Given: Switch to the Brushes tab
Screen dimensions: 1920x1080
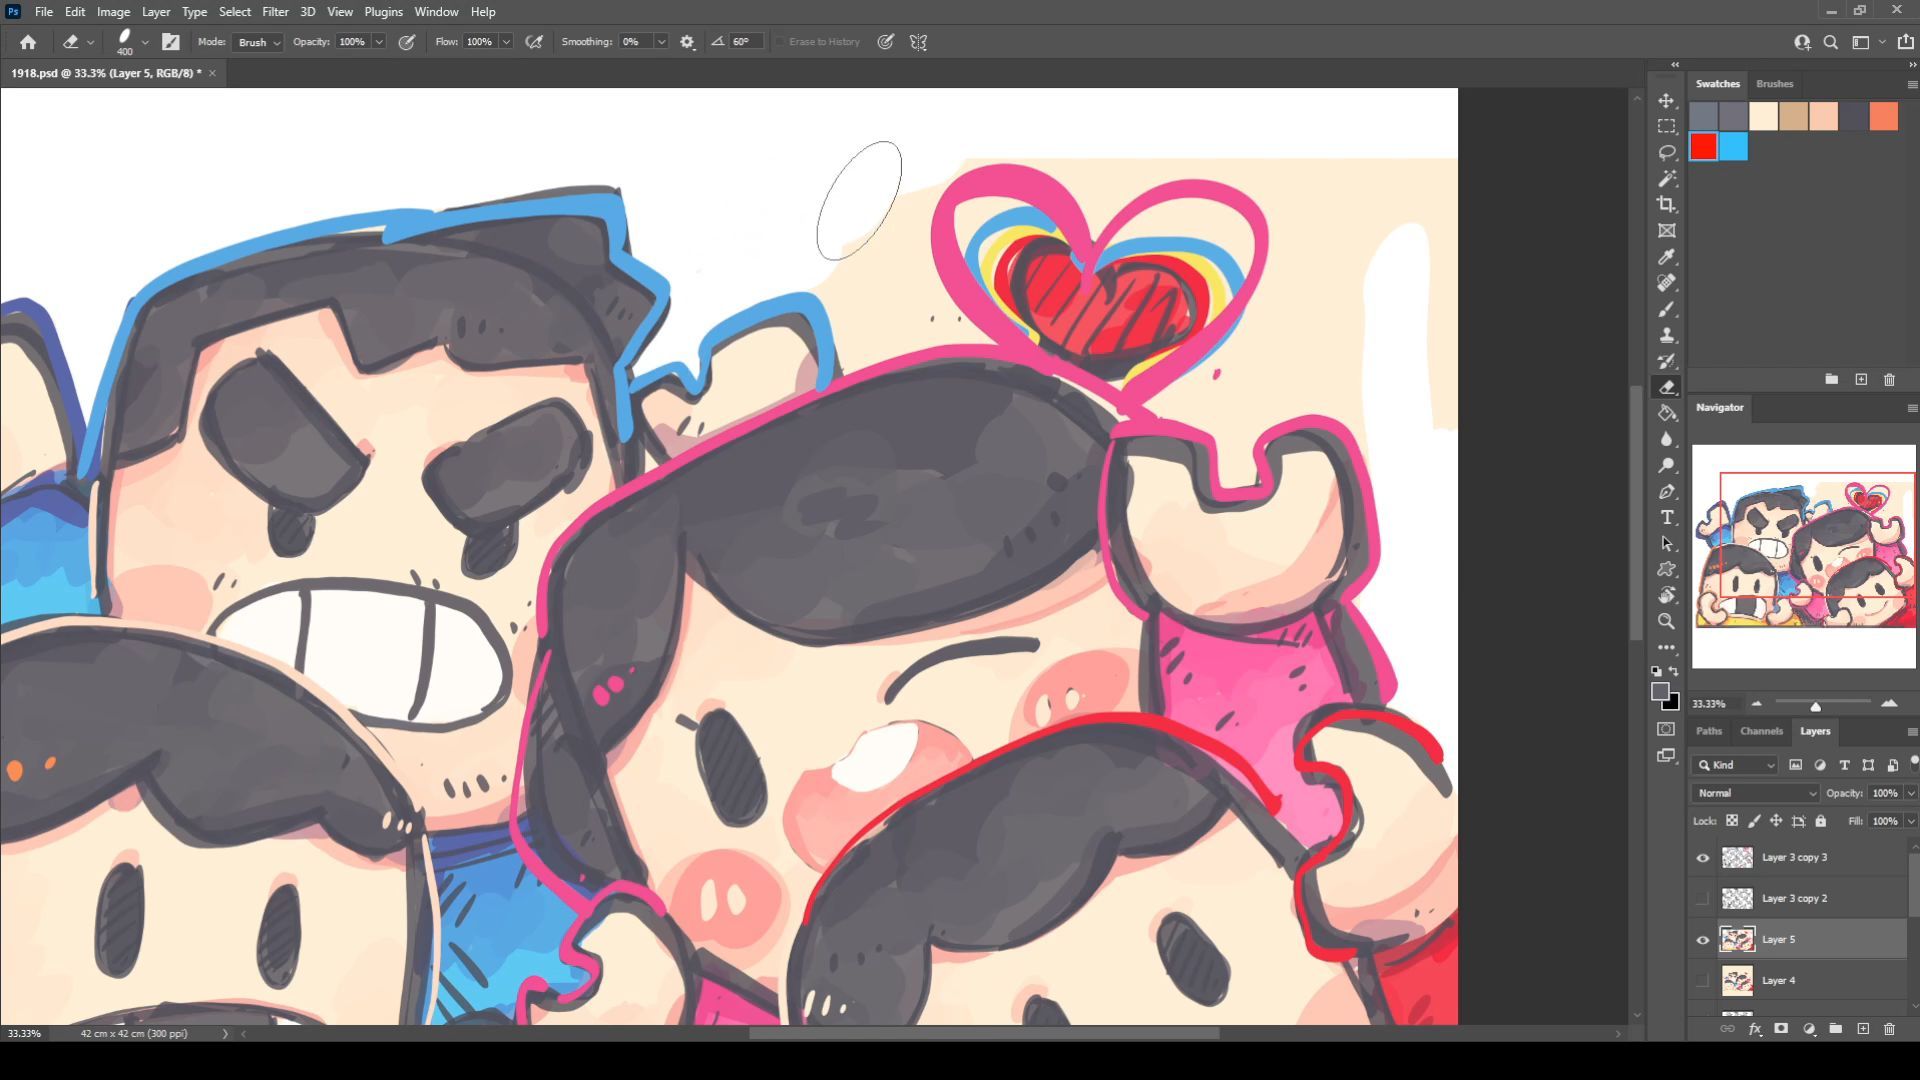Looking at the screenshot, I should 1774,84.
